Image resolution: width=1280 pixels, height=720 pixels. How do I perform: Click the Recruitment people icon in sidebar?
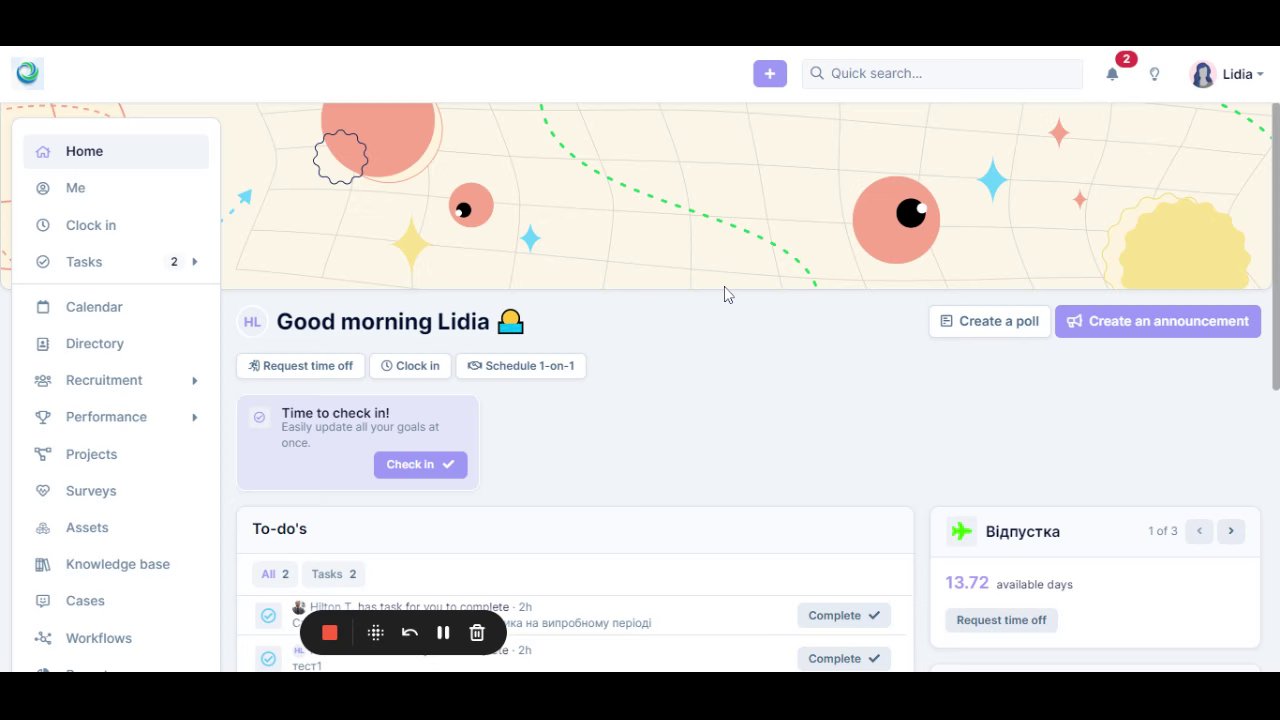pyautogui.click(x=43, y=381)
